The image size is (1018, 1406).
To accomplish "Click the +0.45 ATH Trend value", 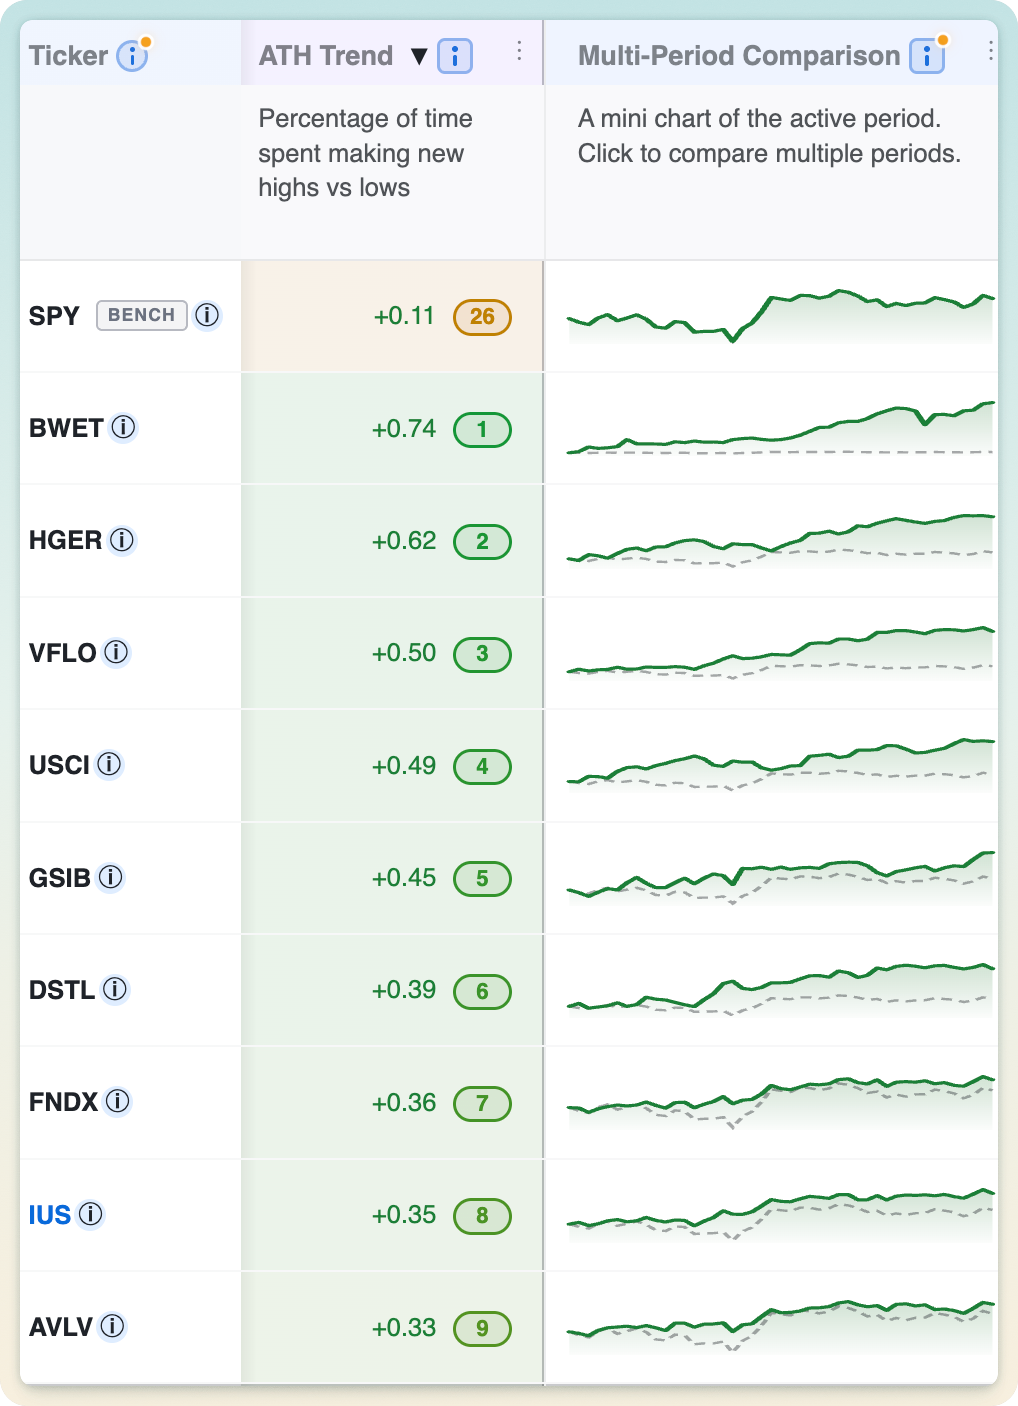I will pyautogui.click(x=404, y=878).
